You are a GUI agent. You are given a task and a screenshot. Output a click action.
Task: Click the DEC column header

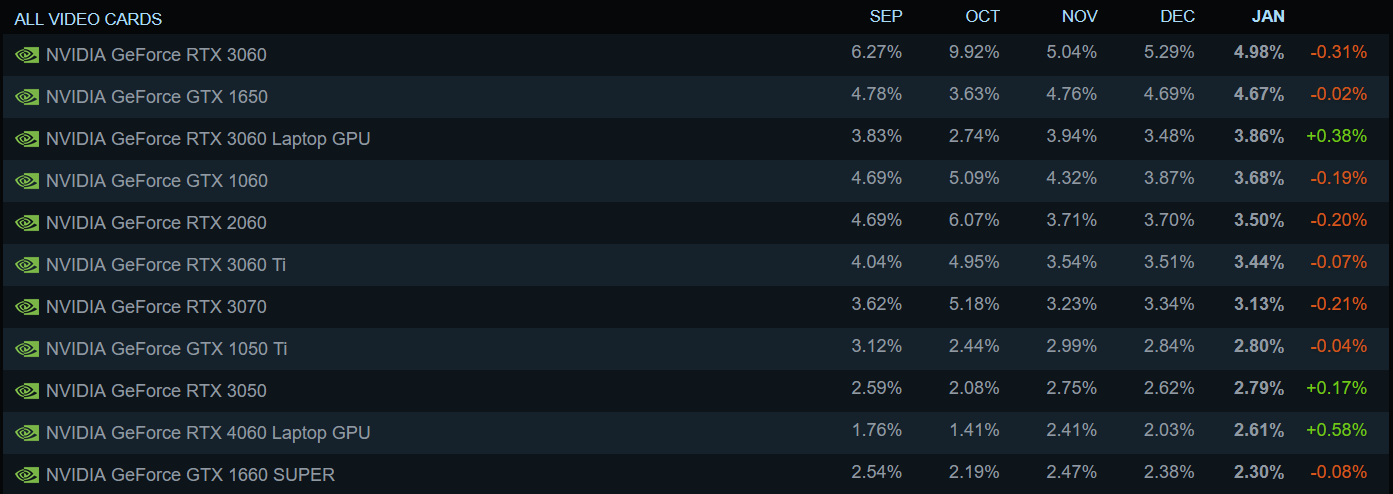[x=1177, y=16]
